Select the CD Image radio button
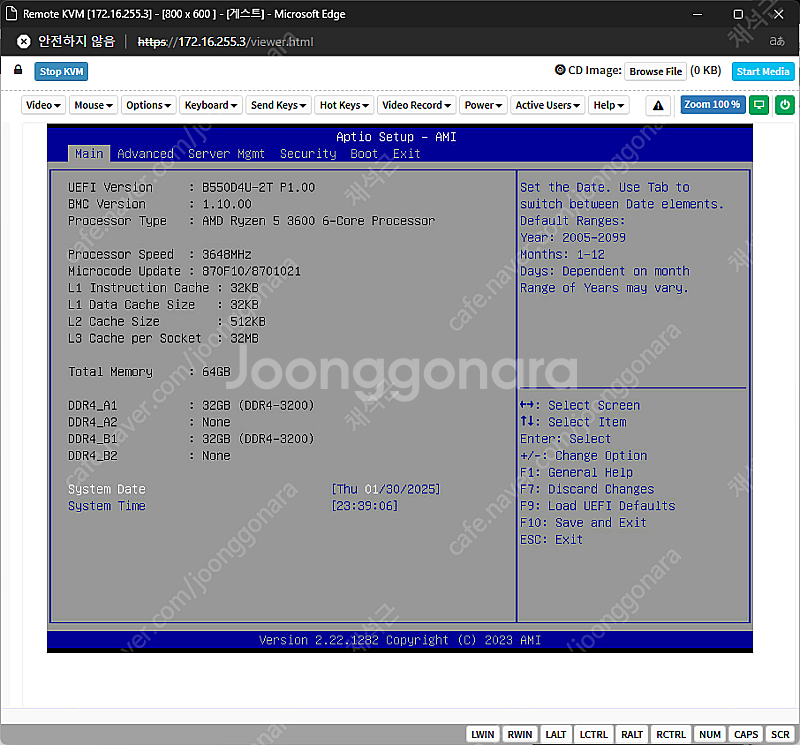The width and height of the screenshot is (800, 745). pos(560,70)
